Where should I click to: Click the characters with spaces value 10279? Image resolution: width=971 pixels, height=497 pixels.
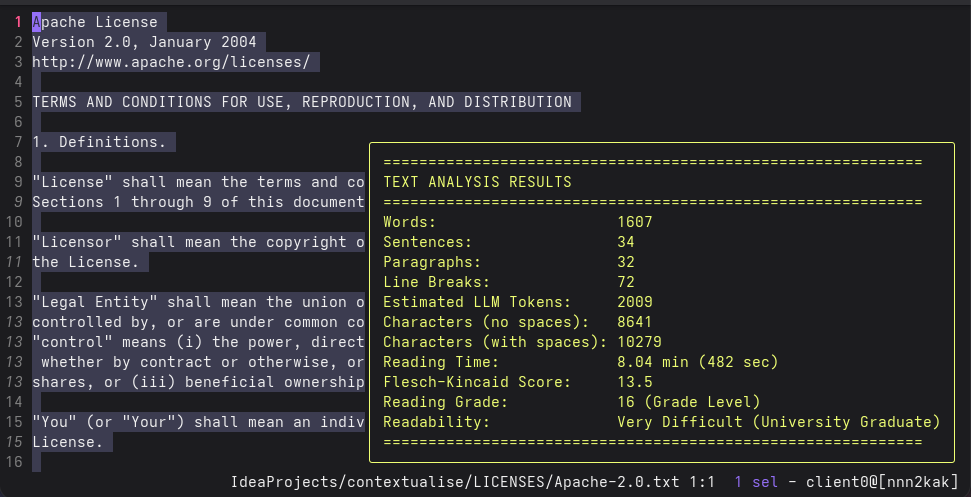coord(640,342)
